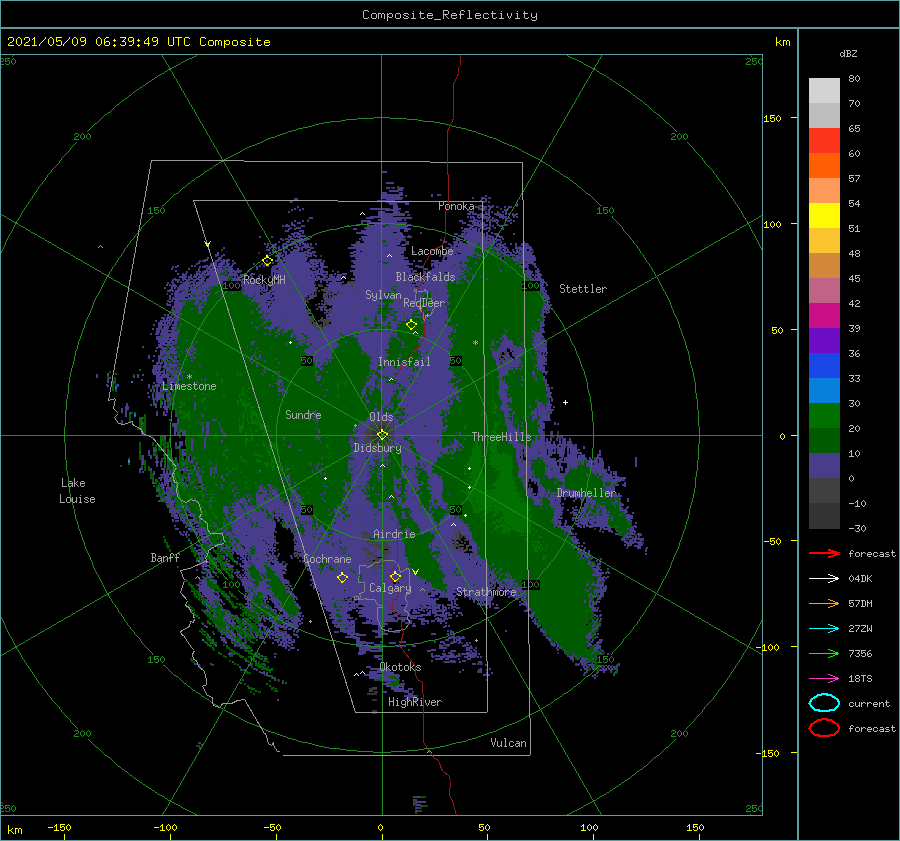This screenshot has height=841, width=900.
Task: Click the yellow diamond marker near Cochrane
Action: pos(342,577)
